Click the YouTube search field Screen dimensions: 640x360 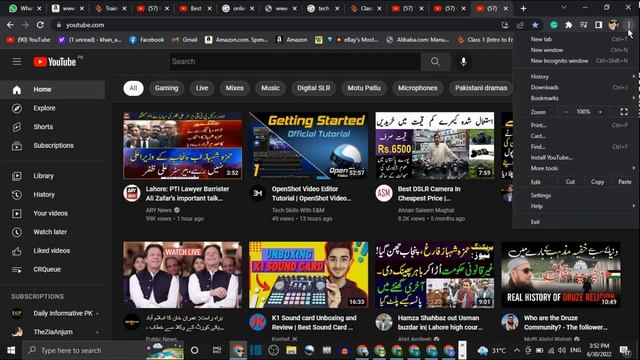click(x=295, y=62)
